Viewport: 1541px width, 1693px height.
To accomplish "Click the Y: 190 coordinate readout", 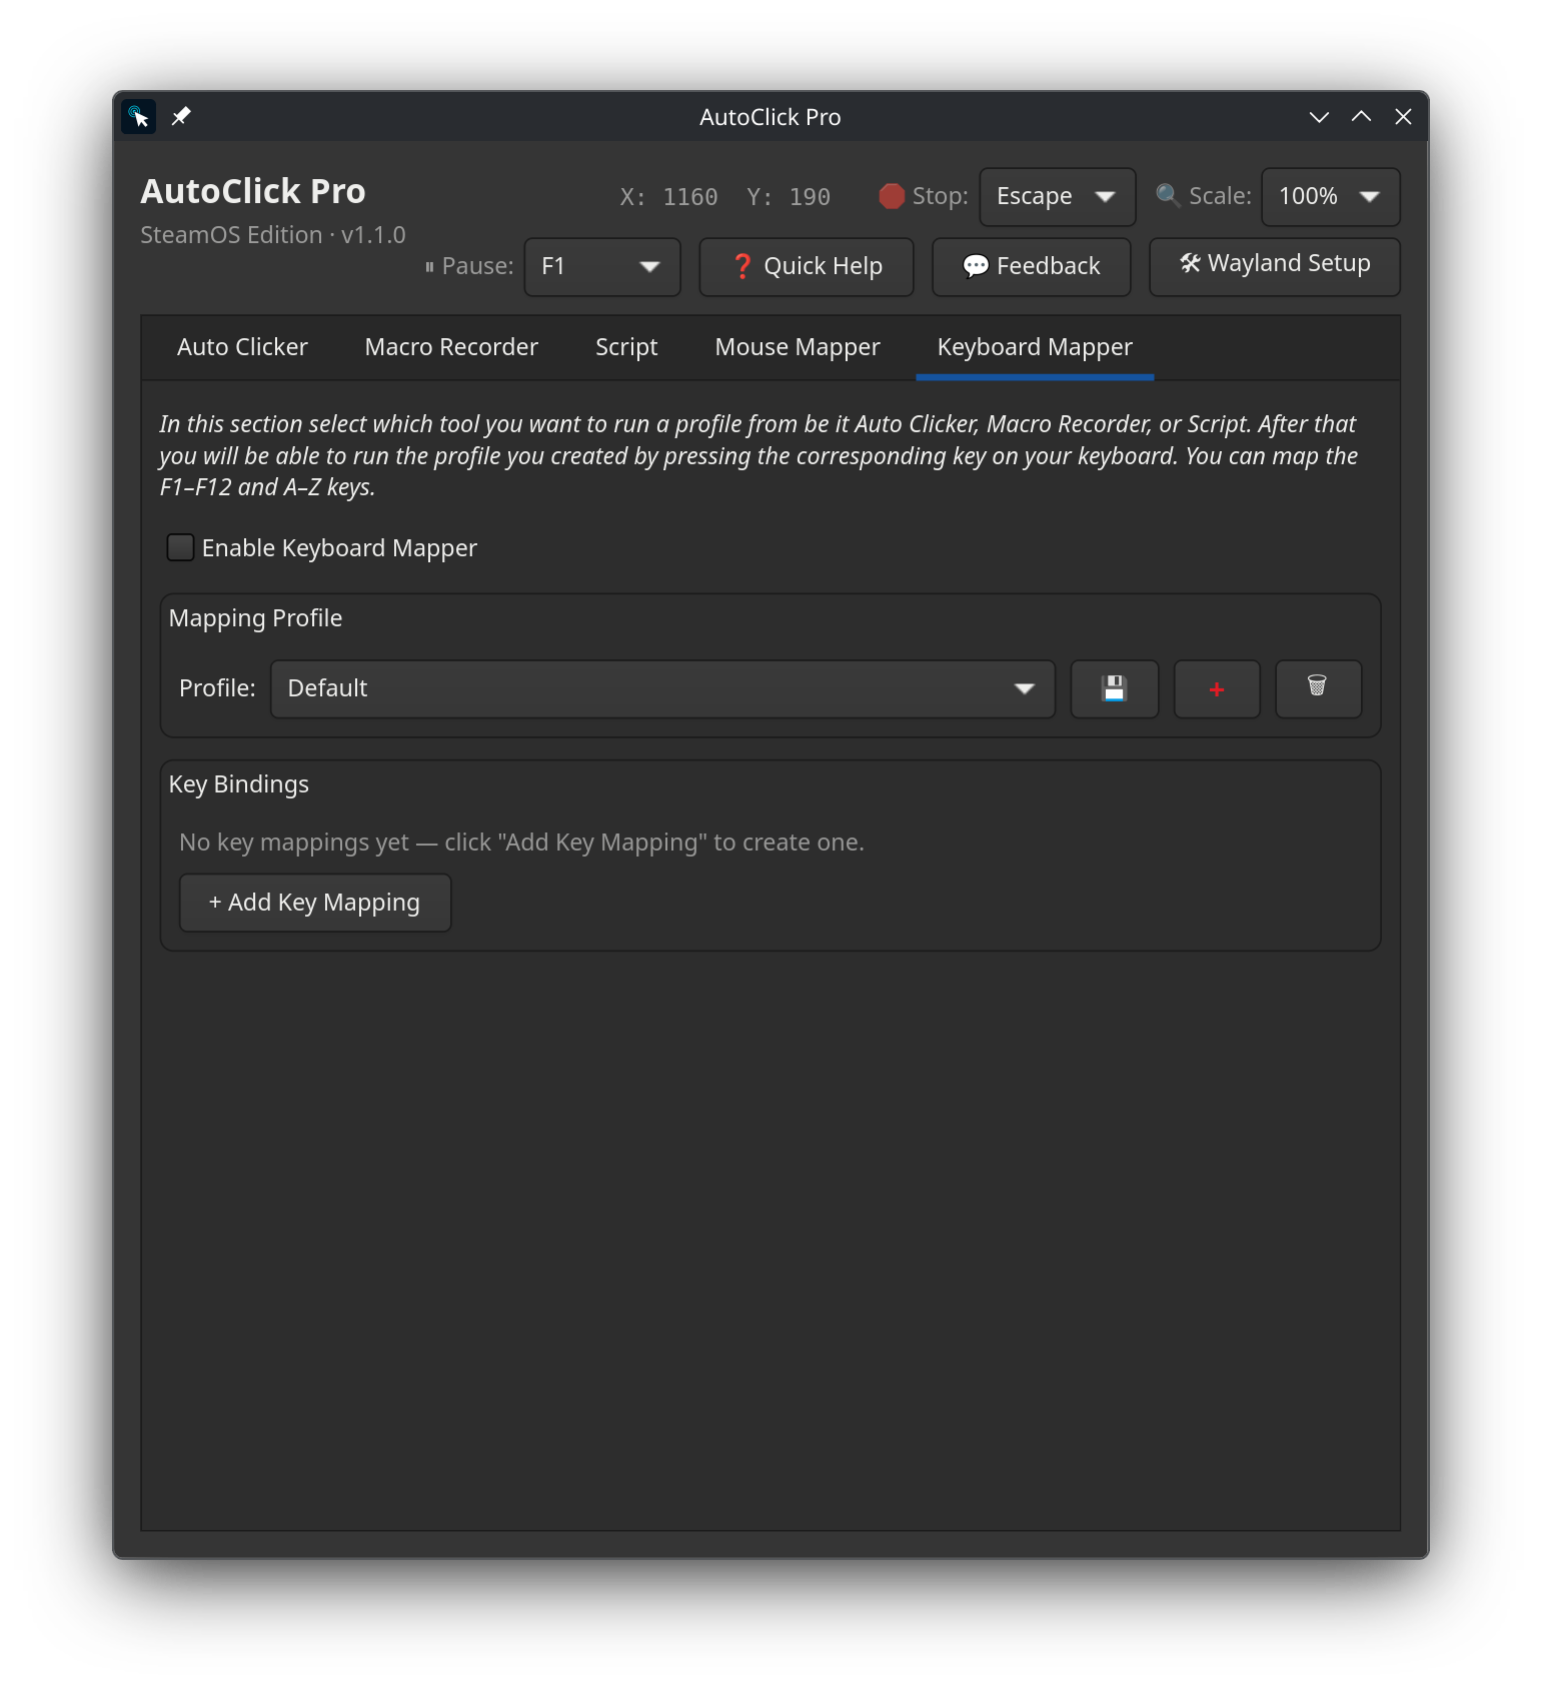I will pos(788,197).
